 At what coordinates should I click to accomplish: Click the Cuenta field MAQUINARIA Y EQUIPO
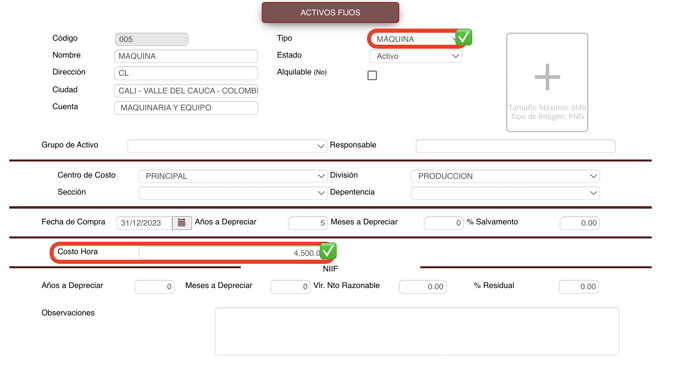coord(186,108)
